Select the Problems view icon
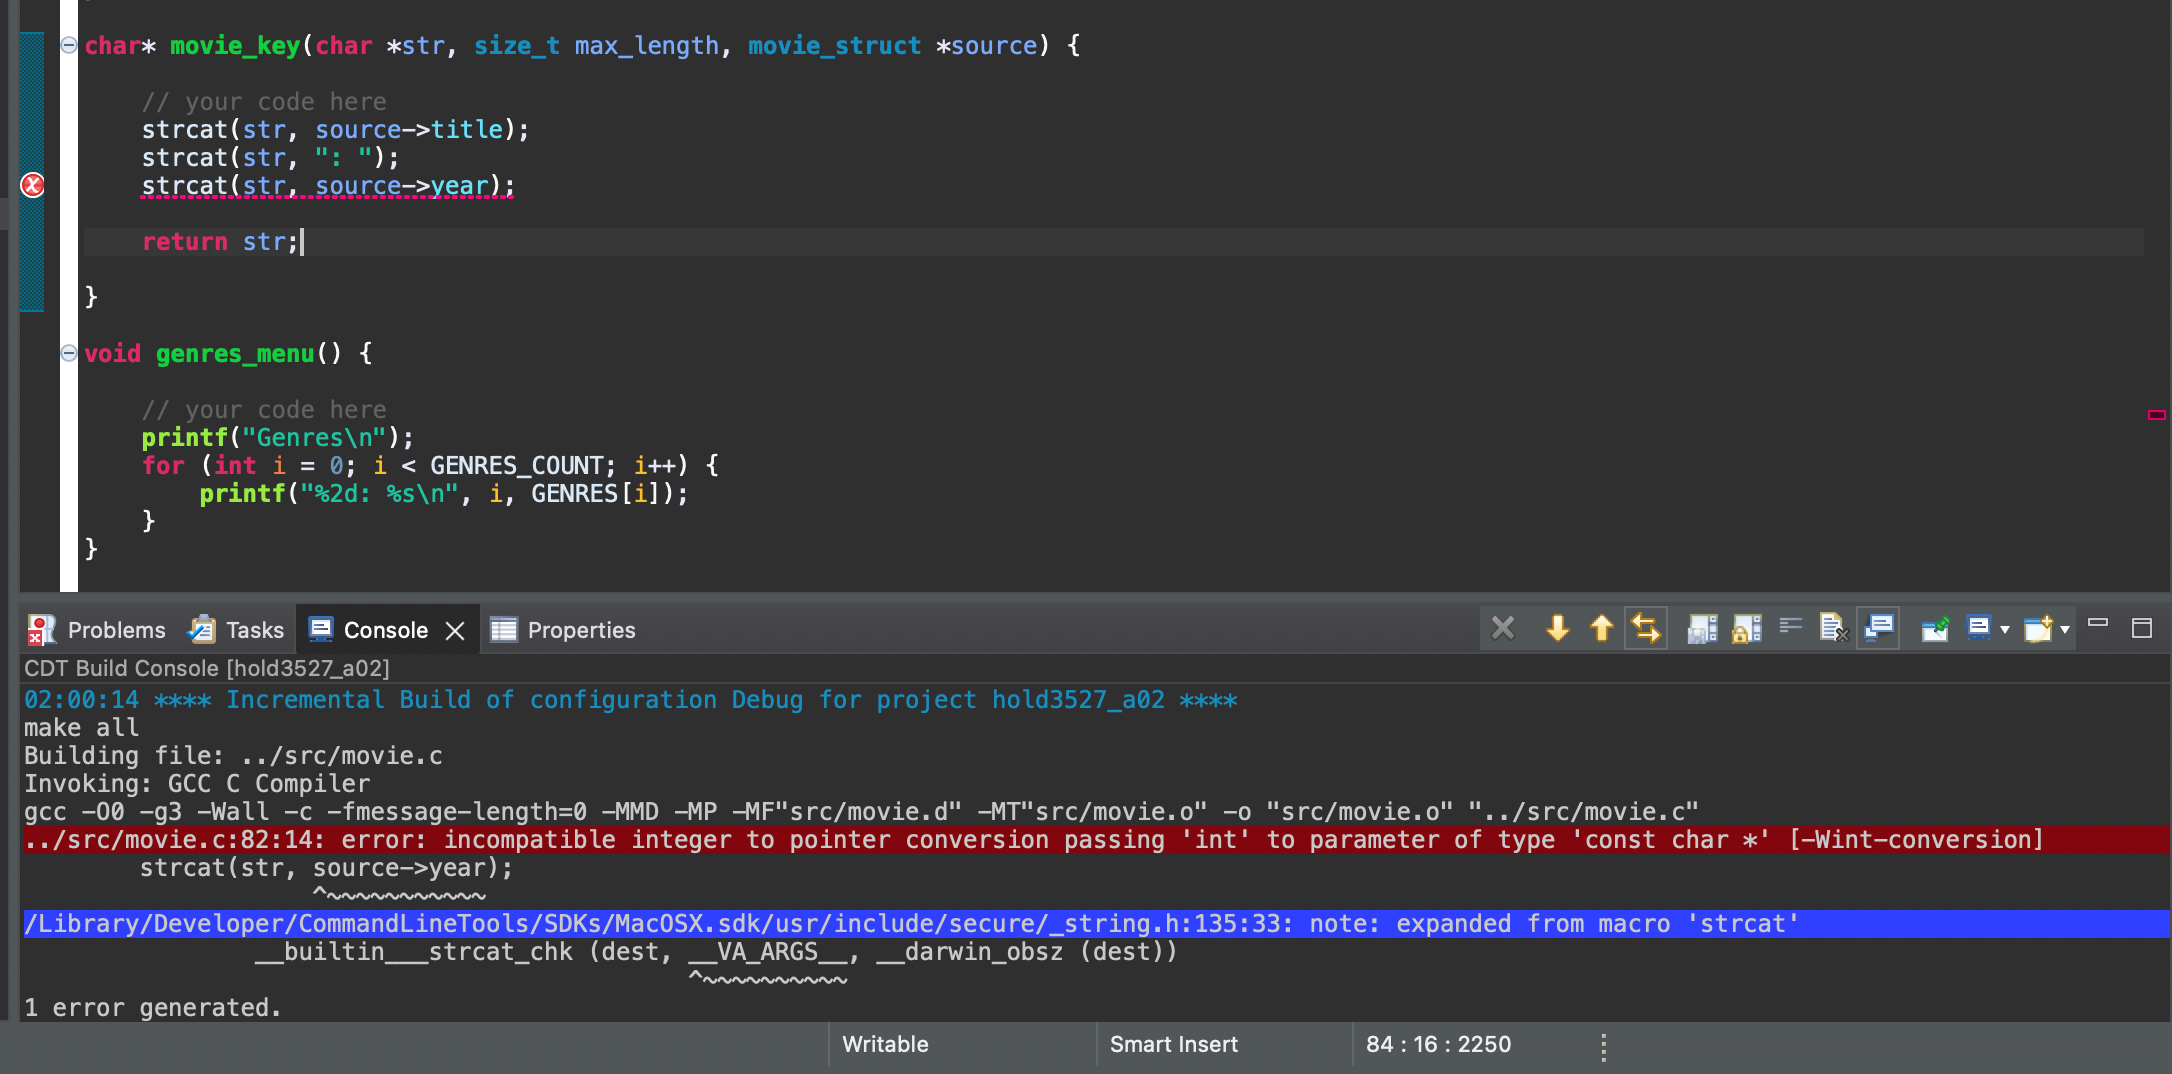The image size is (2172, 1074). click(40, 629)
